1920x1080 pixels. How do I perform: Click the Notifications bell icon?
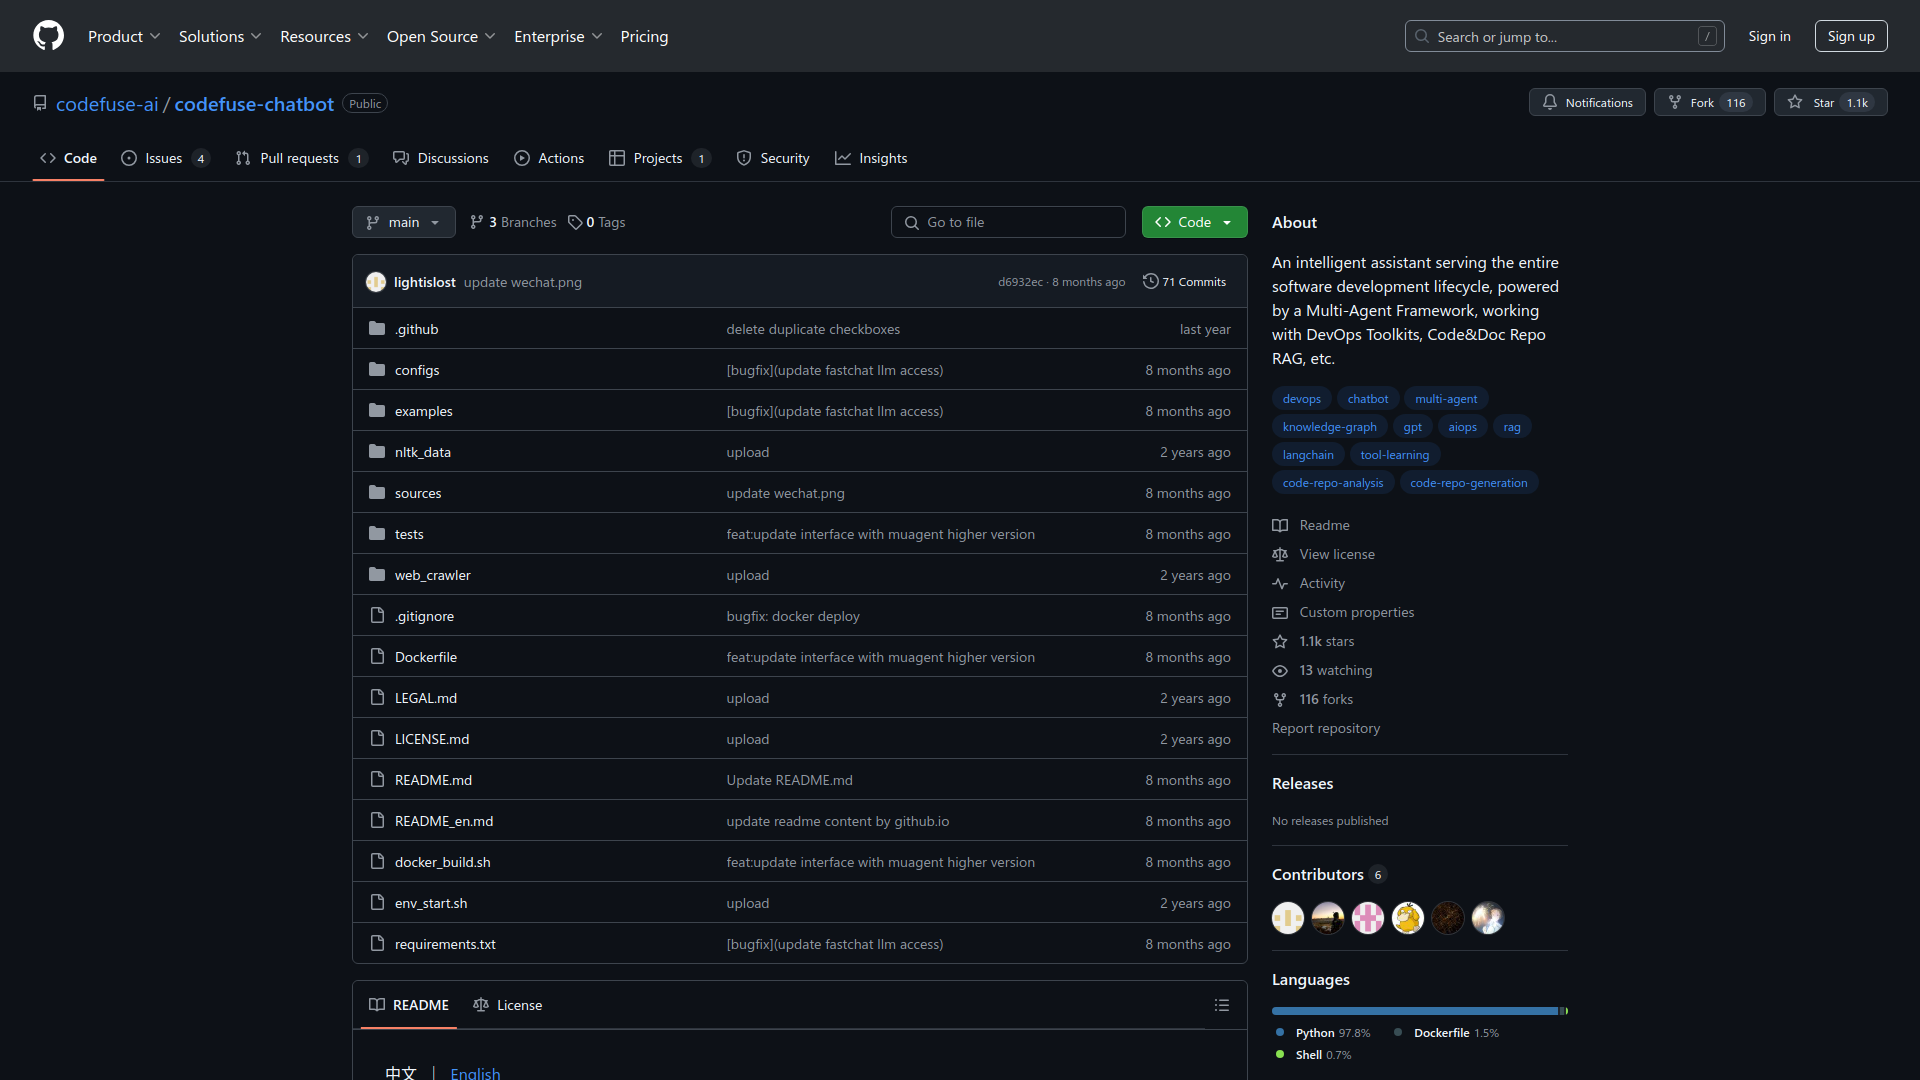(1549, 102)
